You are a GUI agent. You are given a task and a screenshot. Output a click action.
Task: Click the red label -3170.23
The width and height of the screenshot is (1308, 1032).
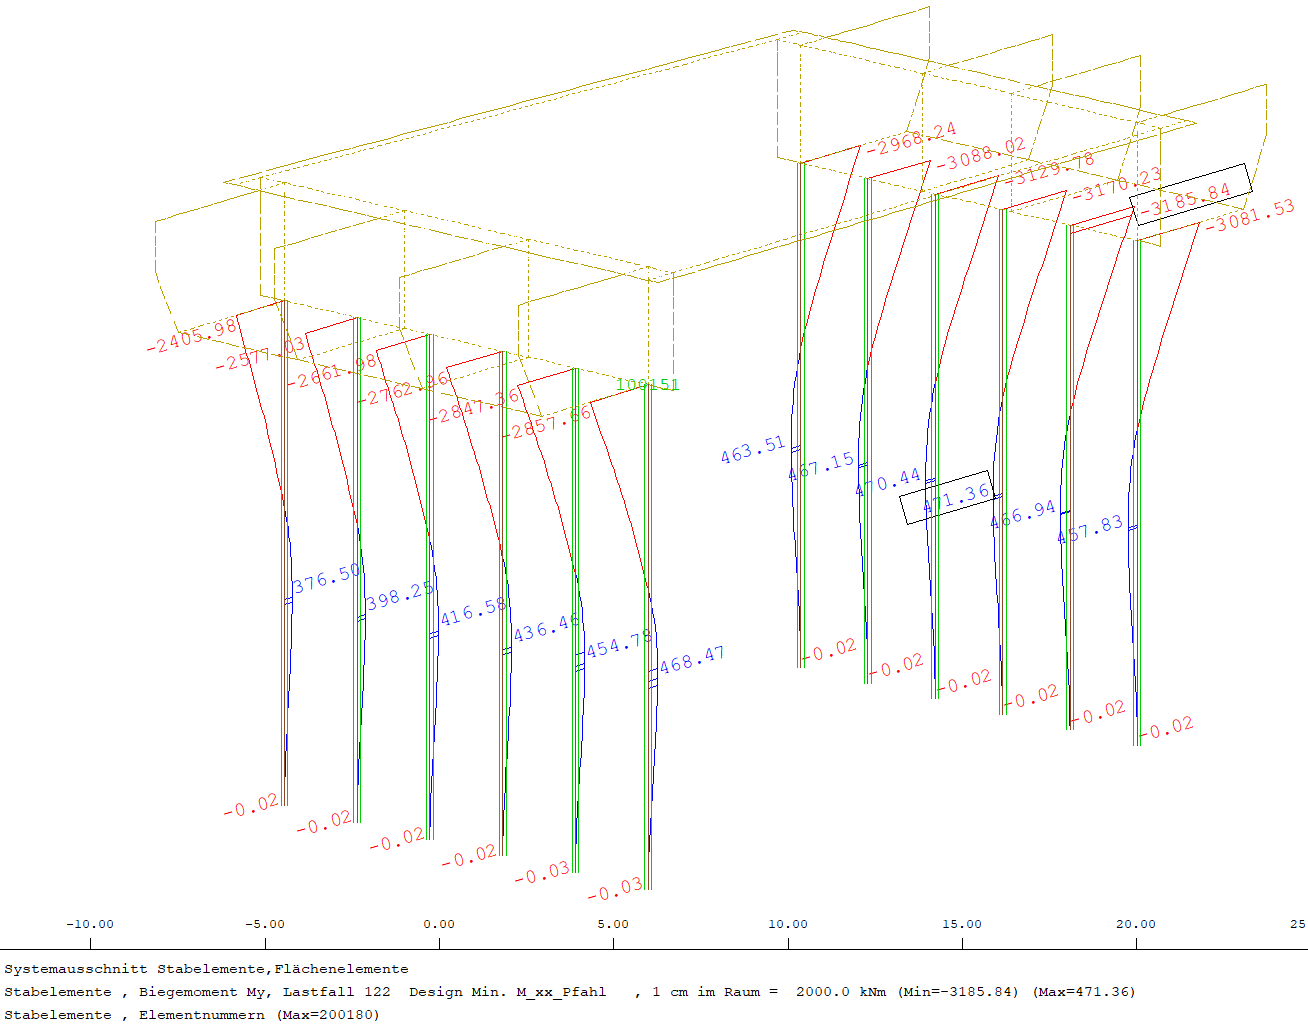[x=1116, y=184]
